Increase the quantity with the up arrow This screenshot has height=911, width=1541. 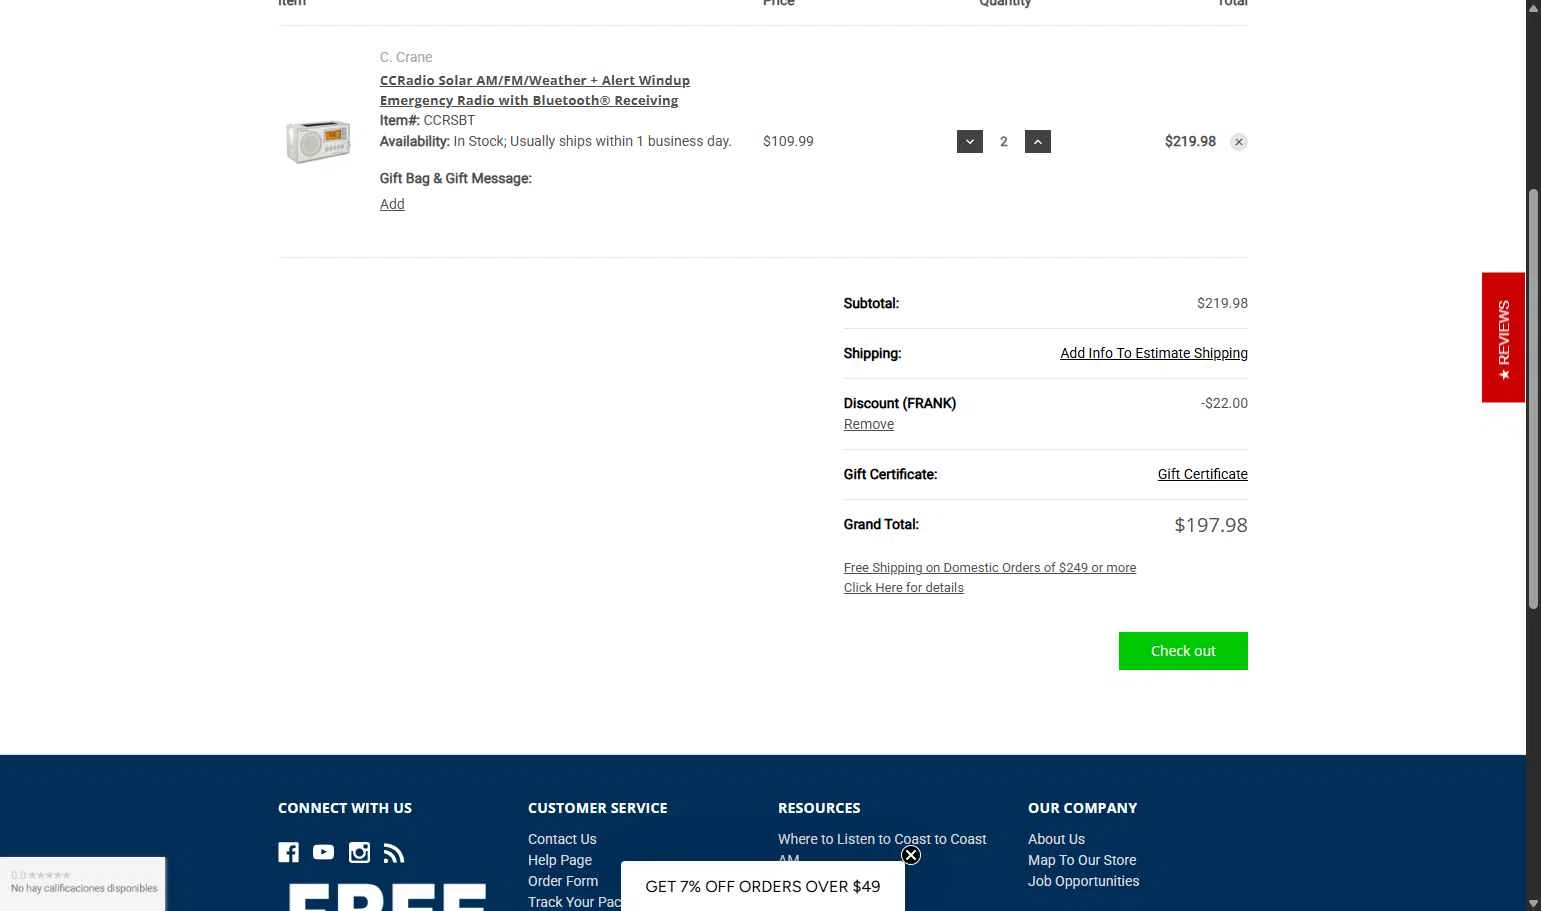(x=1038, y=142)
